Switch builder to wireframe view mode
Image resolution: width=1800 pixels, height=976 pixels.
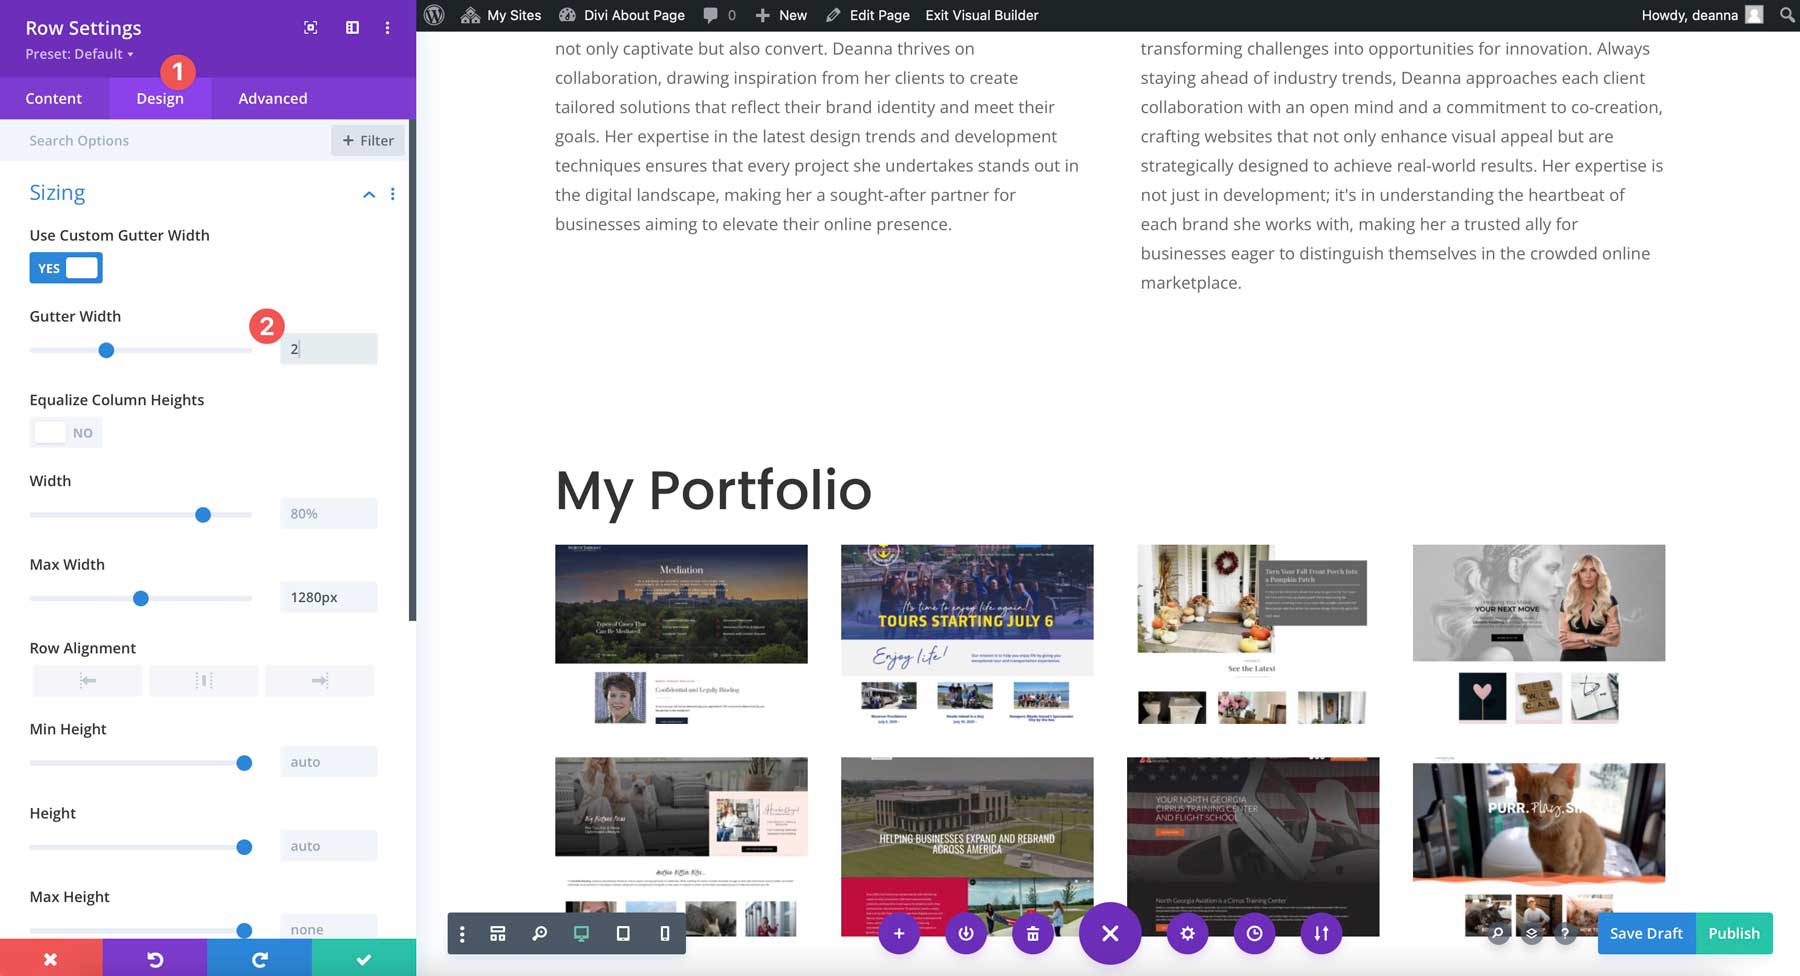click(x=497, y=933)
